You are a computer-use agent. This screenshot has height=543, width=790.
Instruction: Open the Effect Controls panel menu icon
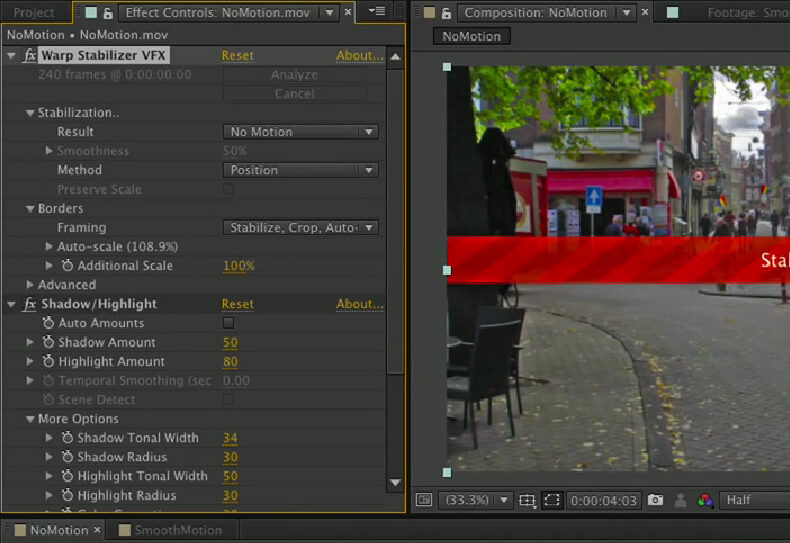[377, 12]
